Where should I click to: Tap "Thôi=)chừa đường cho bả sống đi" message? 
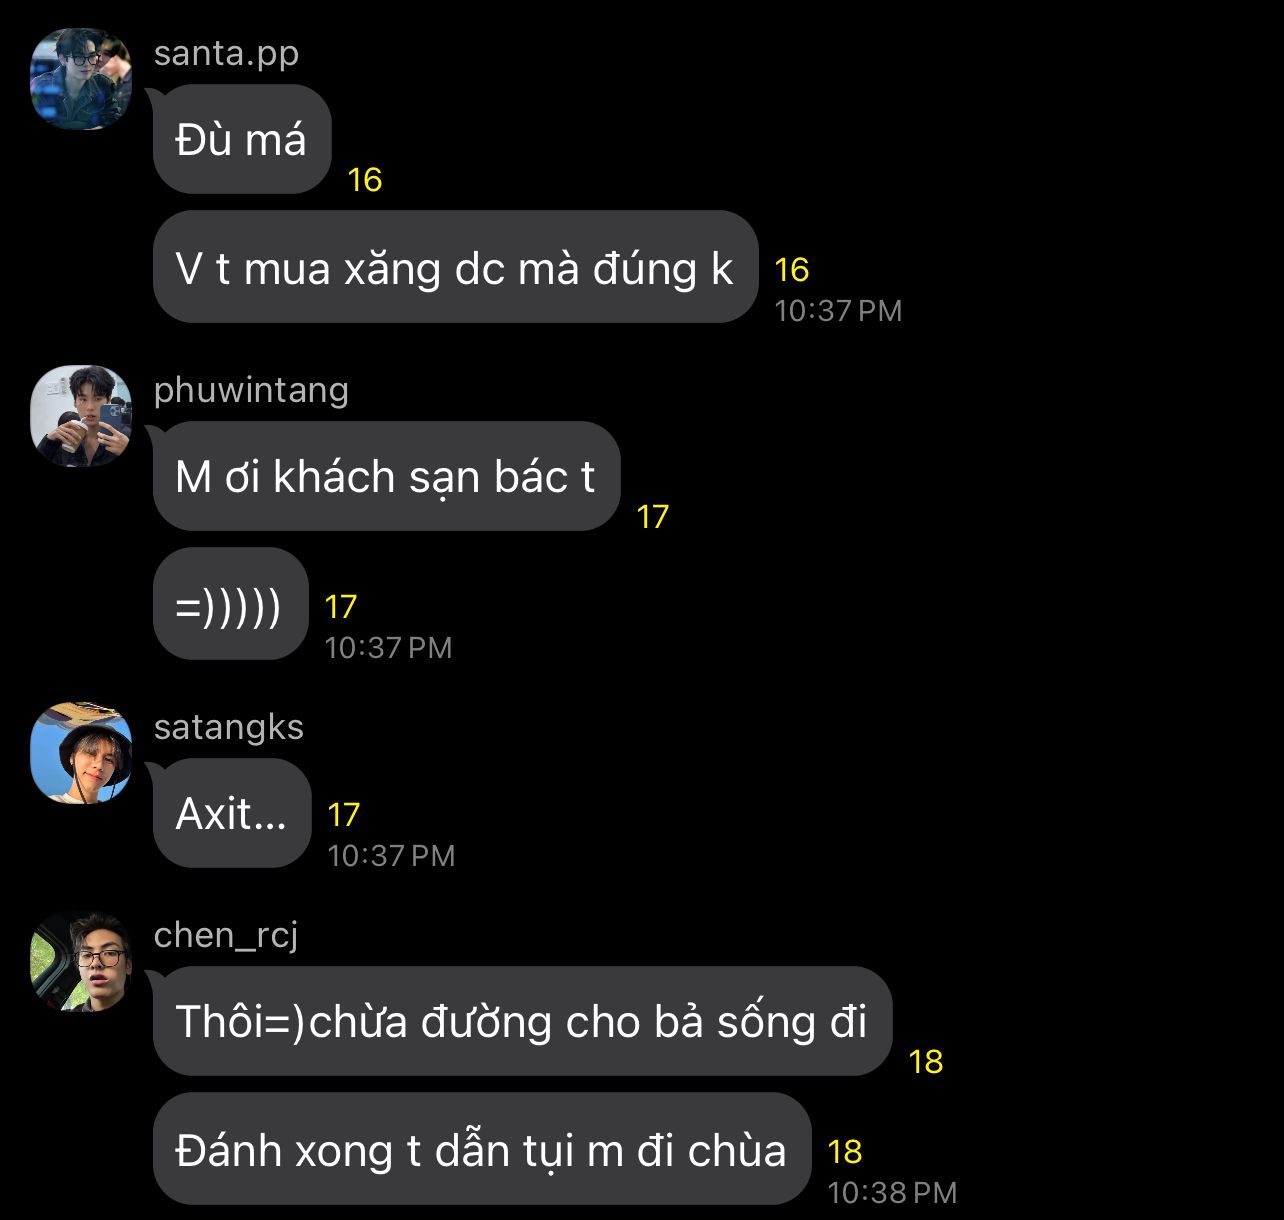[x=521, y=1022]
